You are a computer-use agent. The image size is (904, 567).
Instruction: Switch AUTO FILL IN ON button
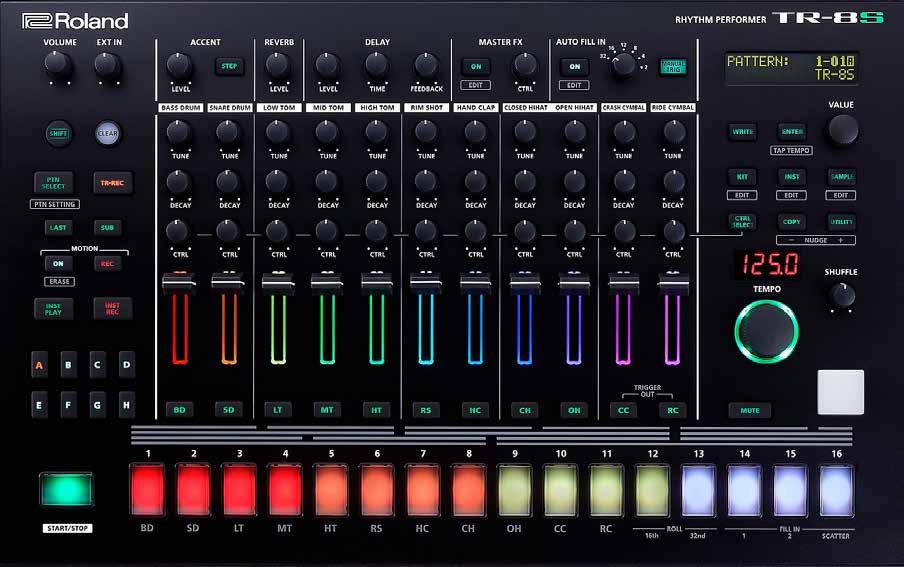575,66
